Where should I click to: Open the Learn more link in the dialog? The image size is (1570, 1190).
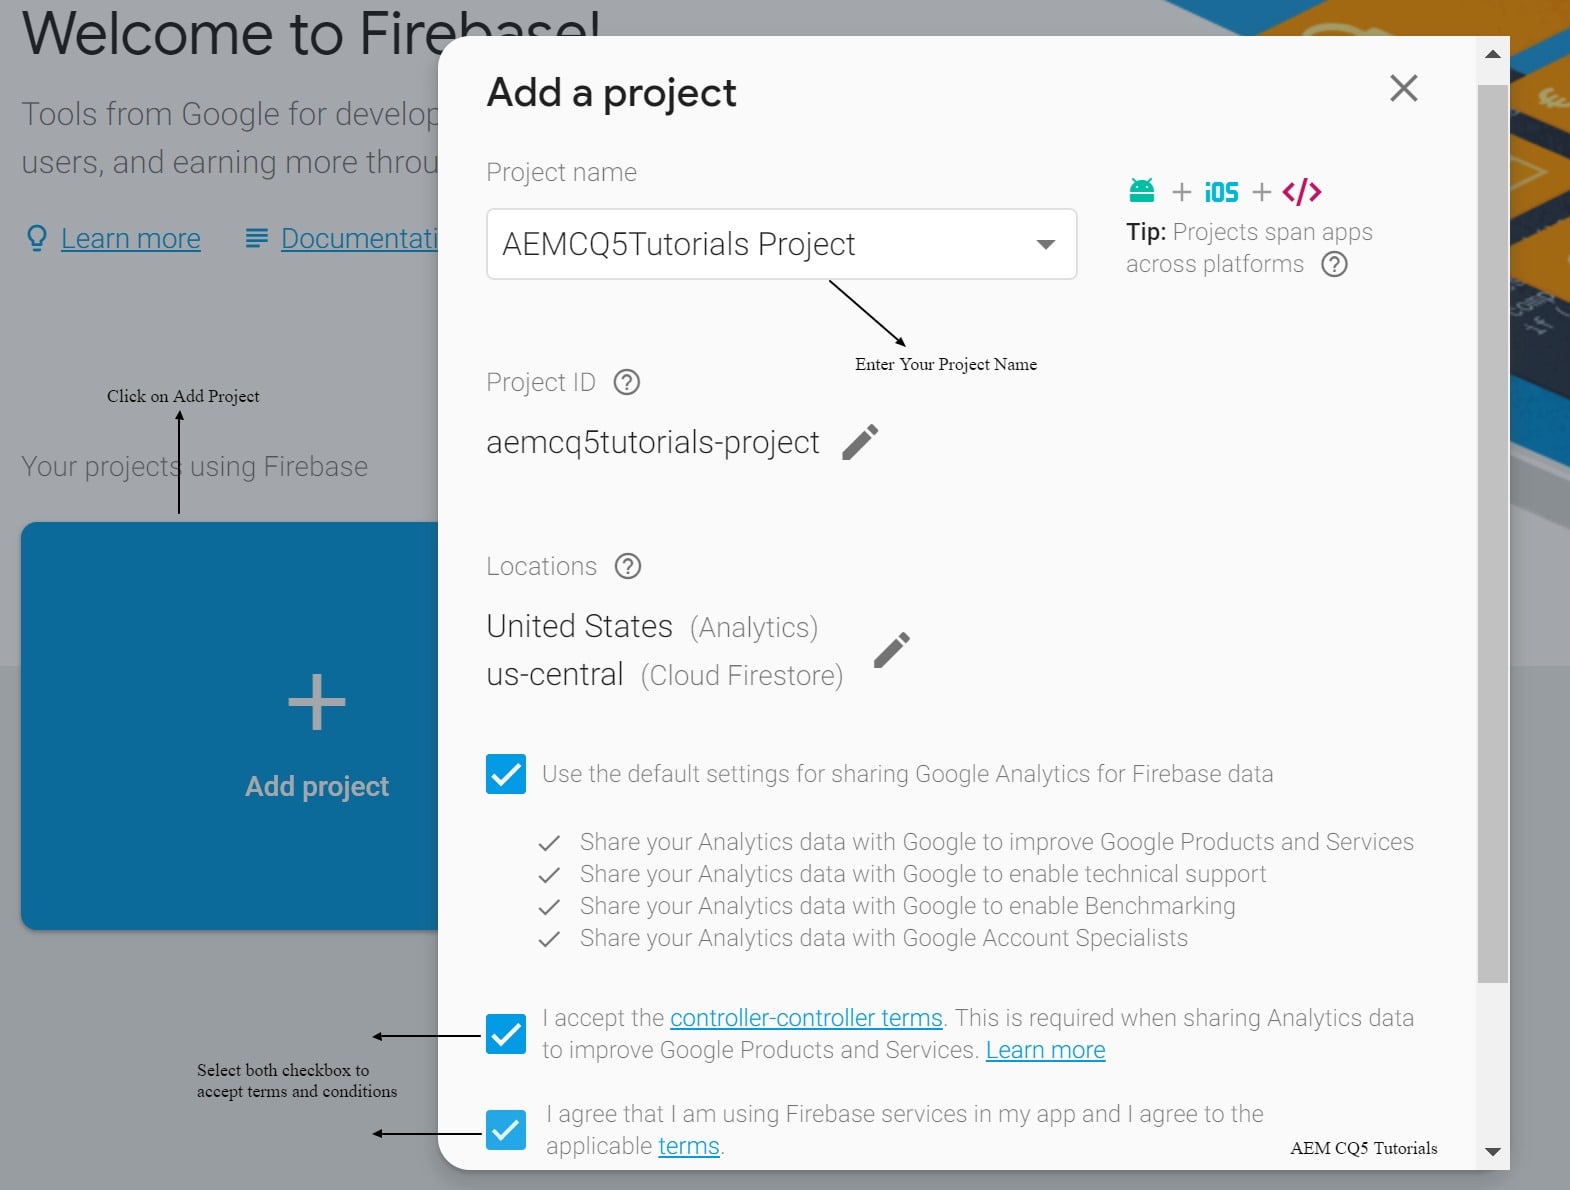[x=1045, y=1050]
